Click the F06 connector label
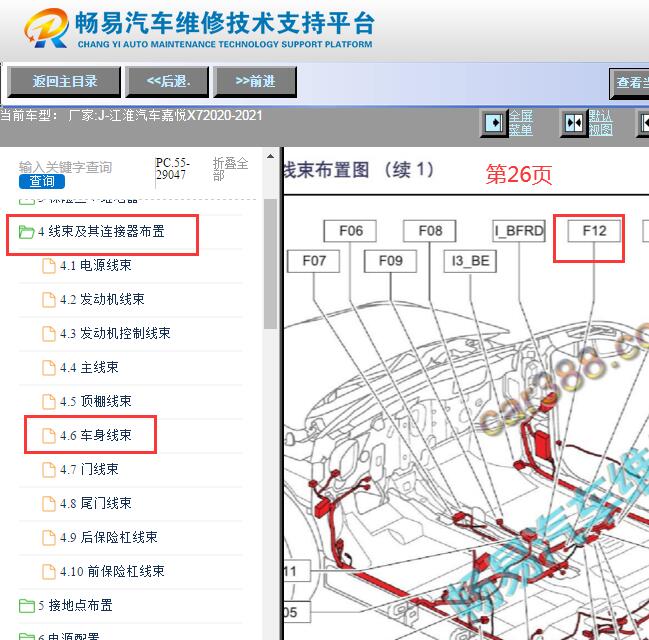The width and height of the screenshot is (649, 640). 350,231
